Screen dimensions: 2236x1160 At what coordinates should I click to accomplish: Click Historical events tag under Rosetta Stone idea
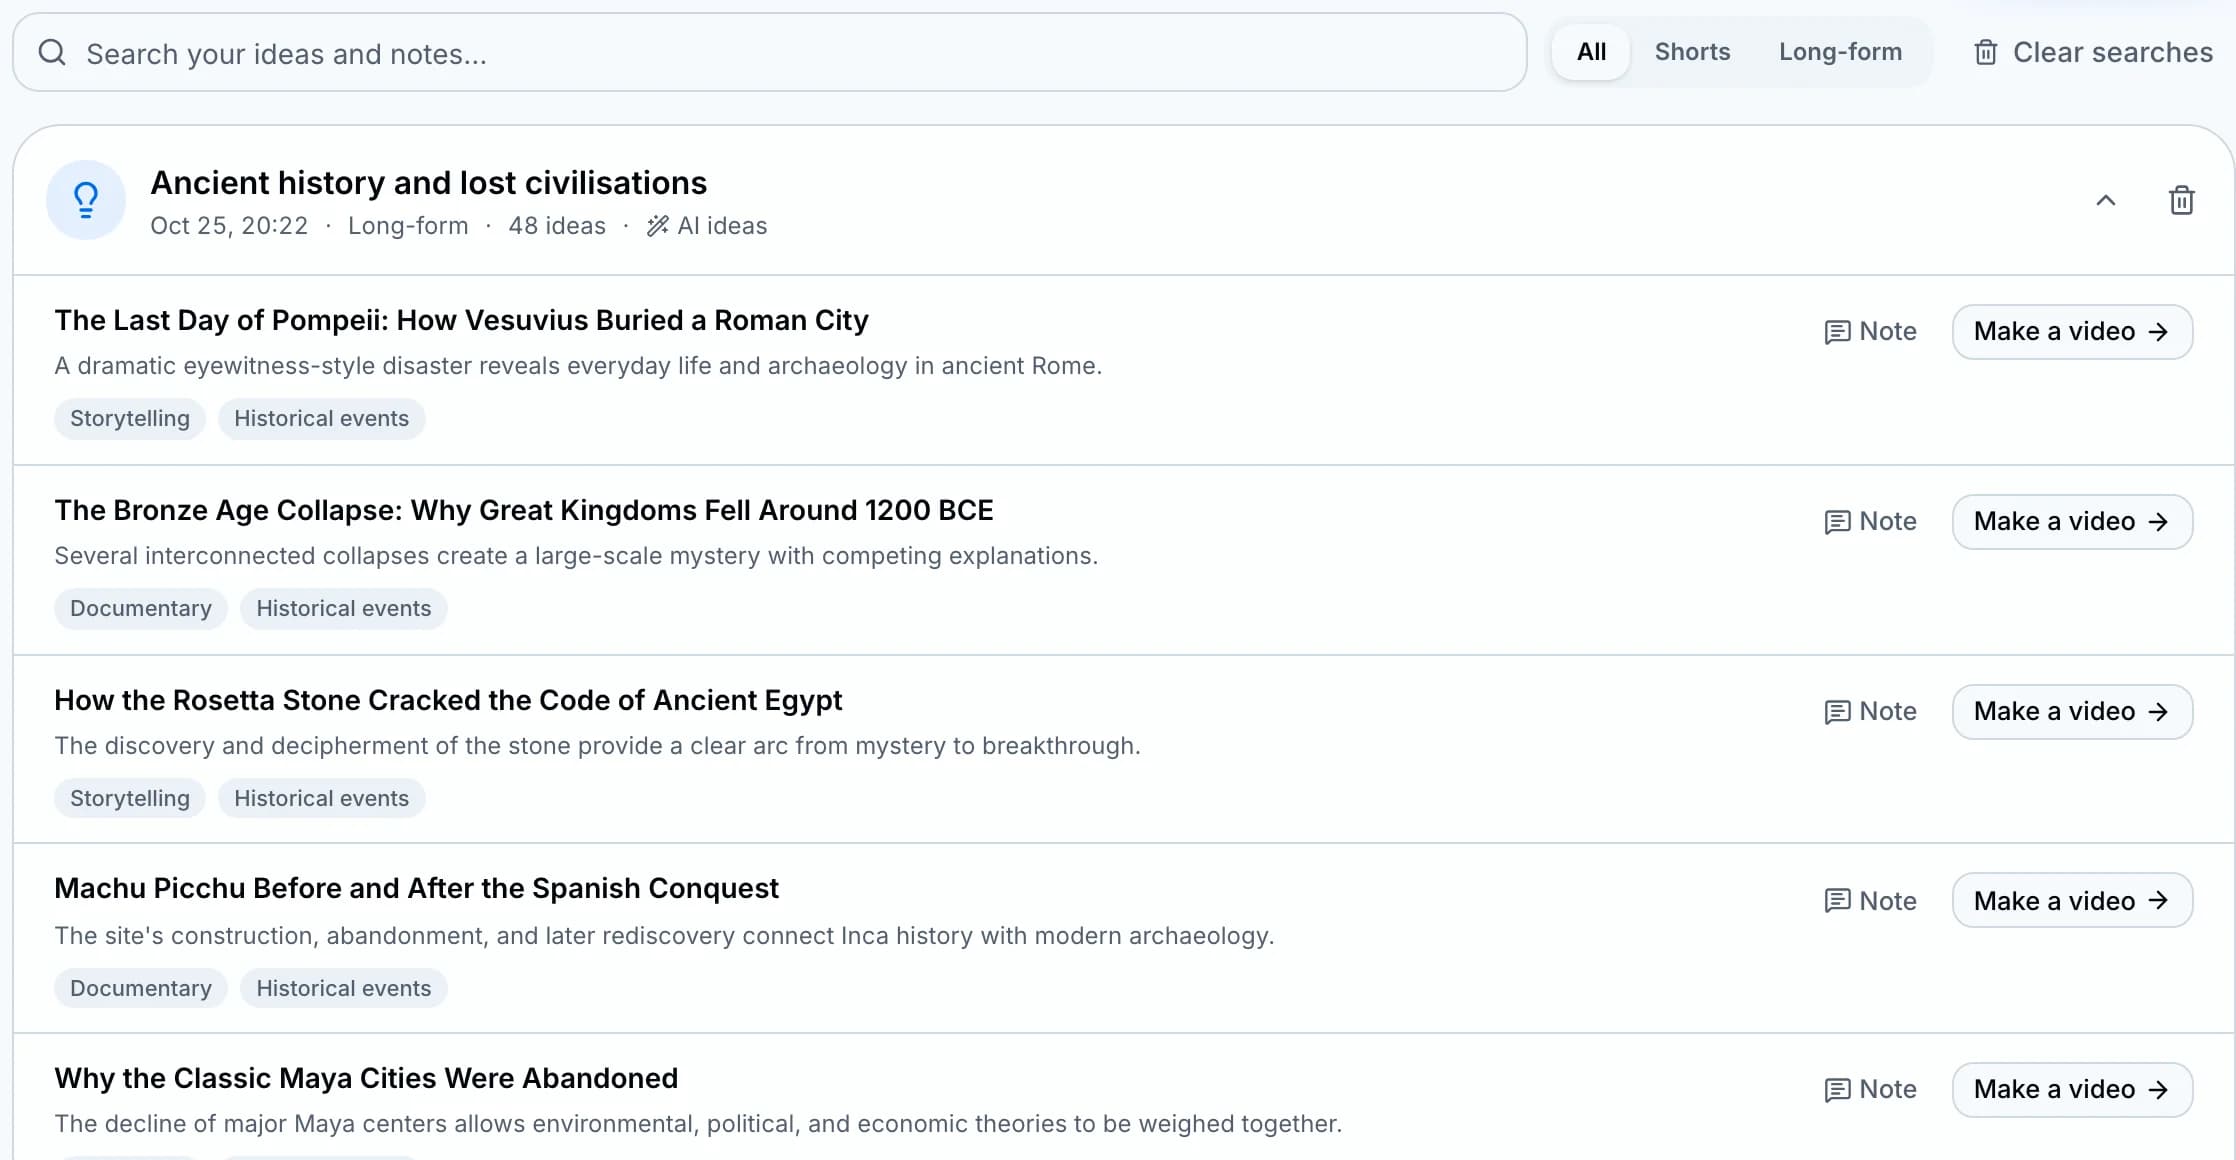[x=321, y=798]
